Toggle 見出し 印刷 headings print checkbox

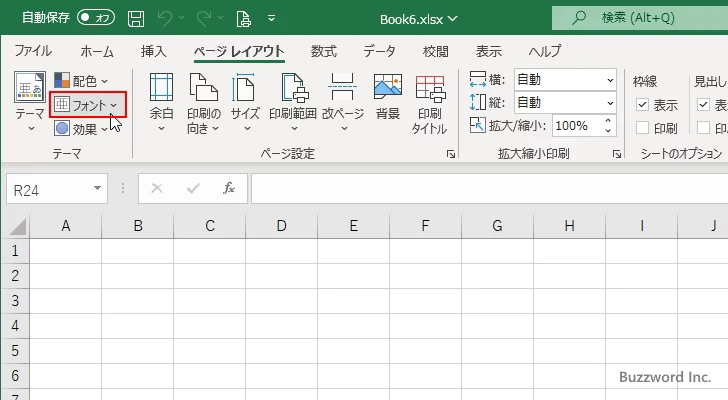coord(704,128)
